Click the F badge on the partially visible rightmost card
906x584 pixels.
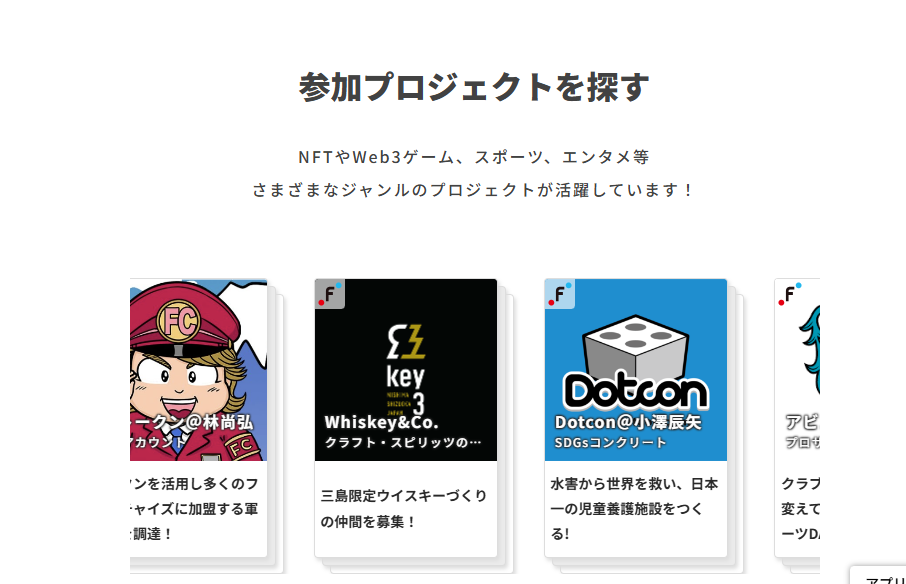tap(790, 294)
